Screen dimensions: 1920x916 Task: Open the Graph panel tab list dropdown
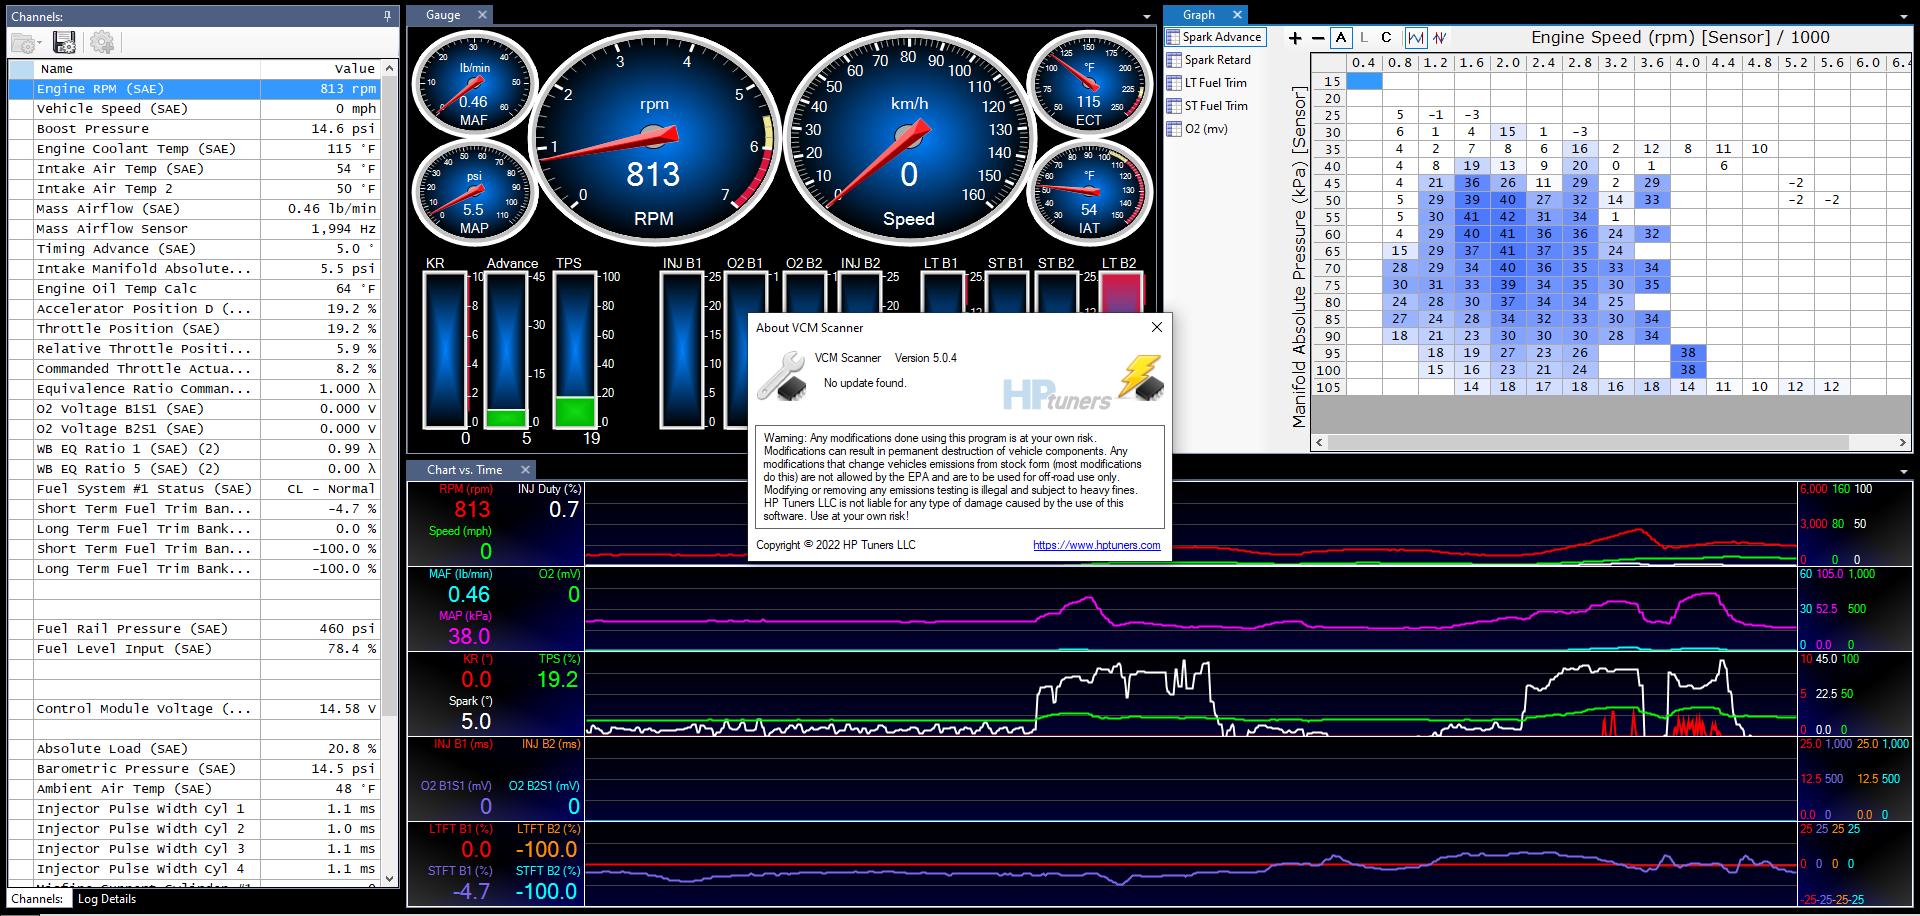1903,17
